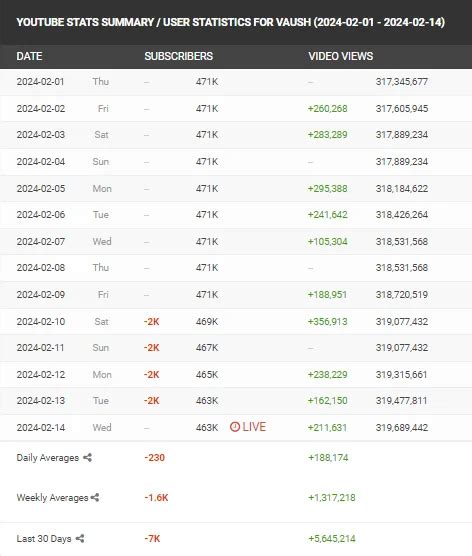Viewport: 472px width, 556px height.
Task: Click the 319,689,442 total views cell
Action: click(x=402, y=427)
